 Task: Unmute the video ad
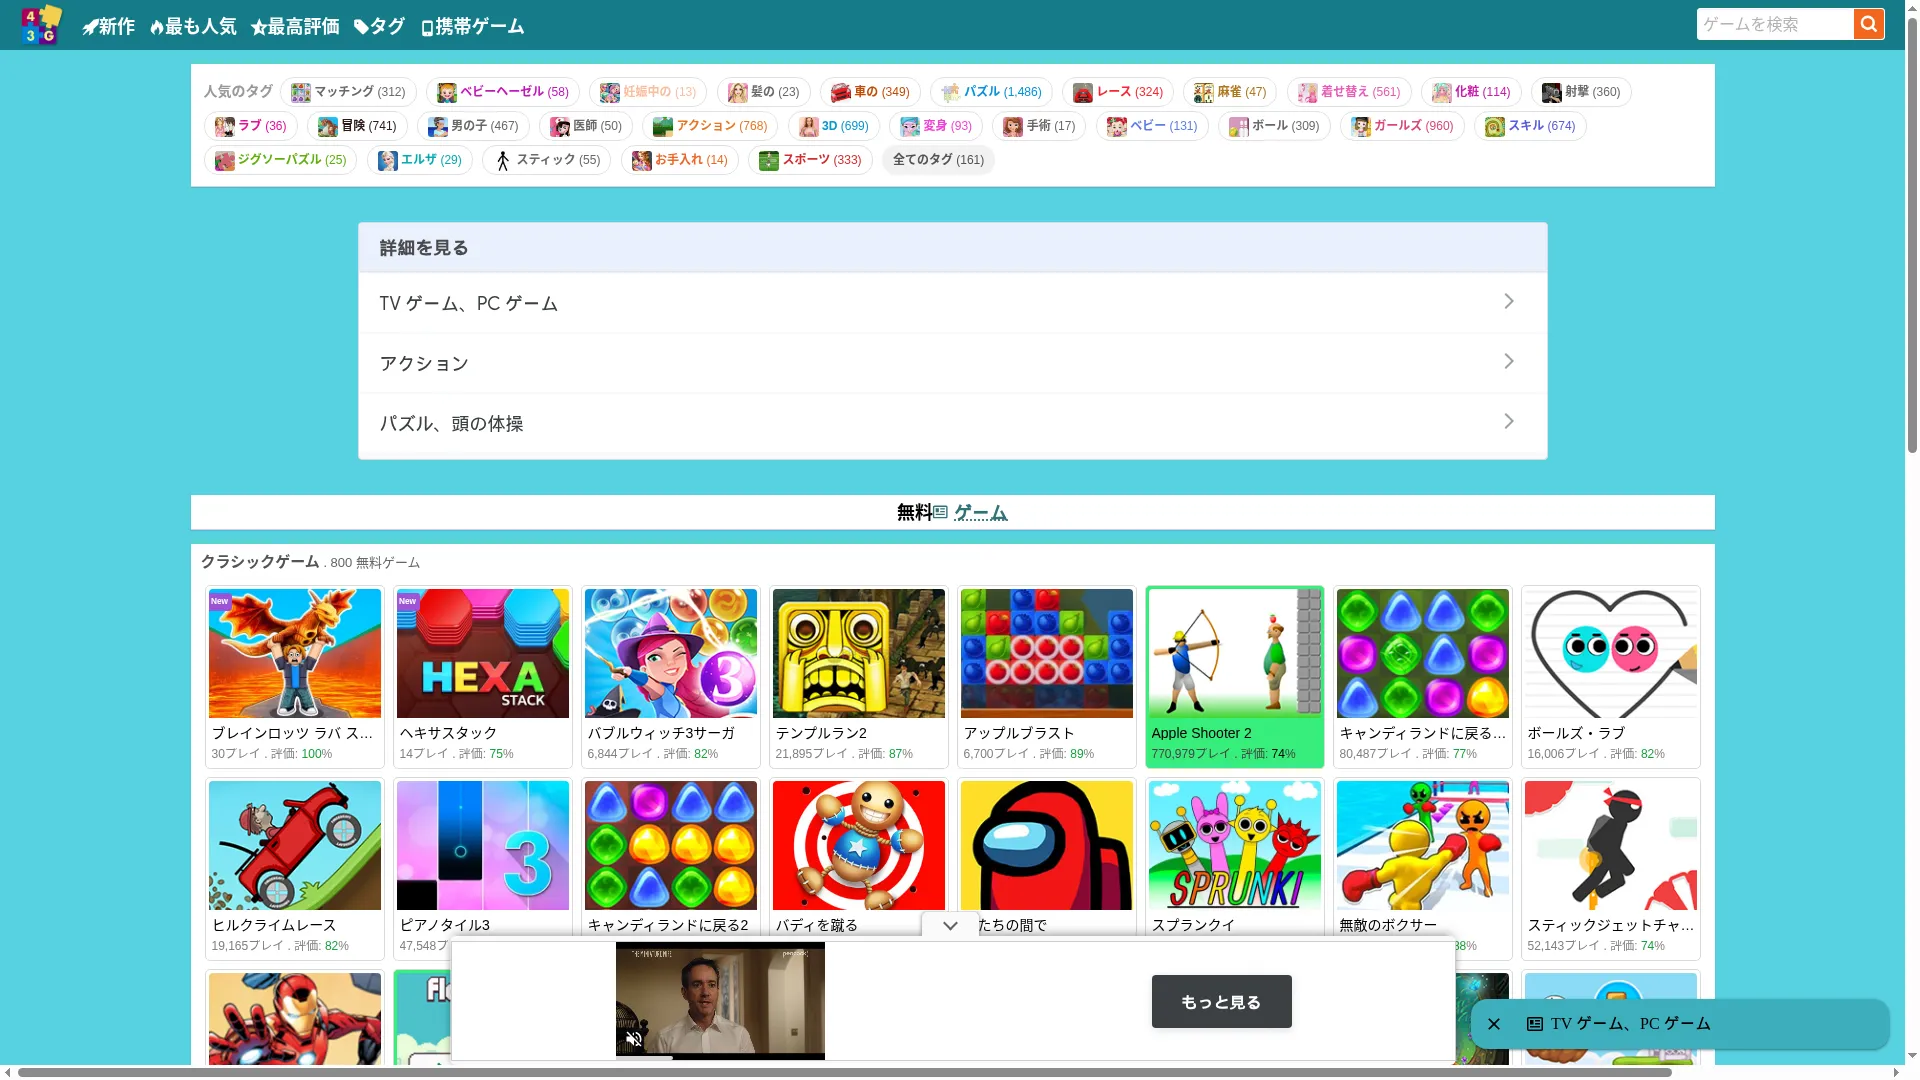(x=633, y=1039)
